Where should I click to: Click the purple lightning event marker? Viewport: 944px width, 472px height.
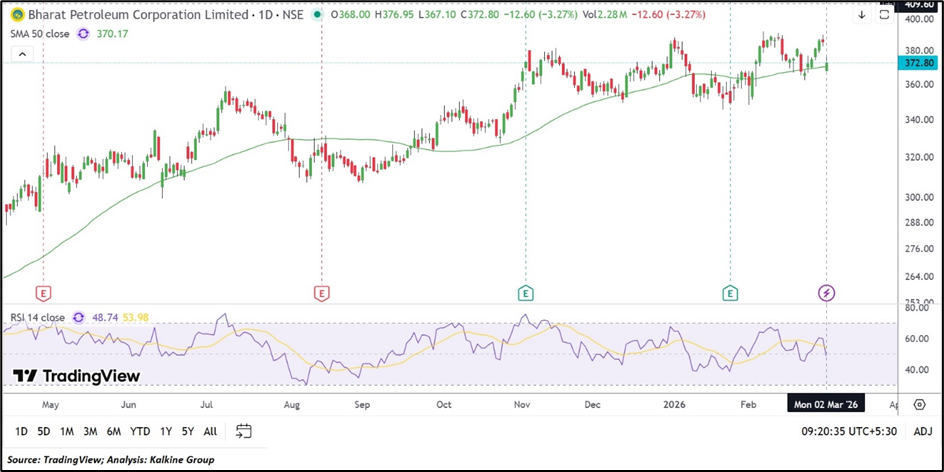(x=827, y=292)
